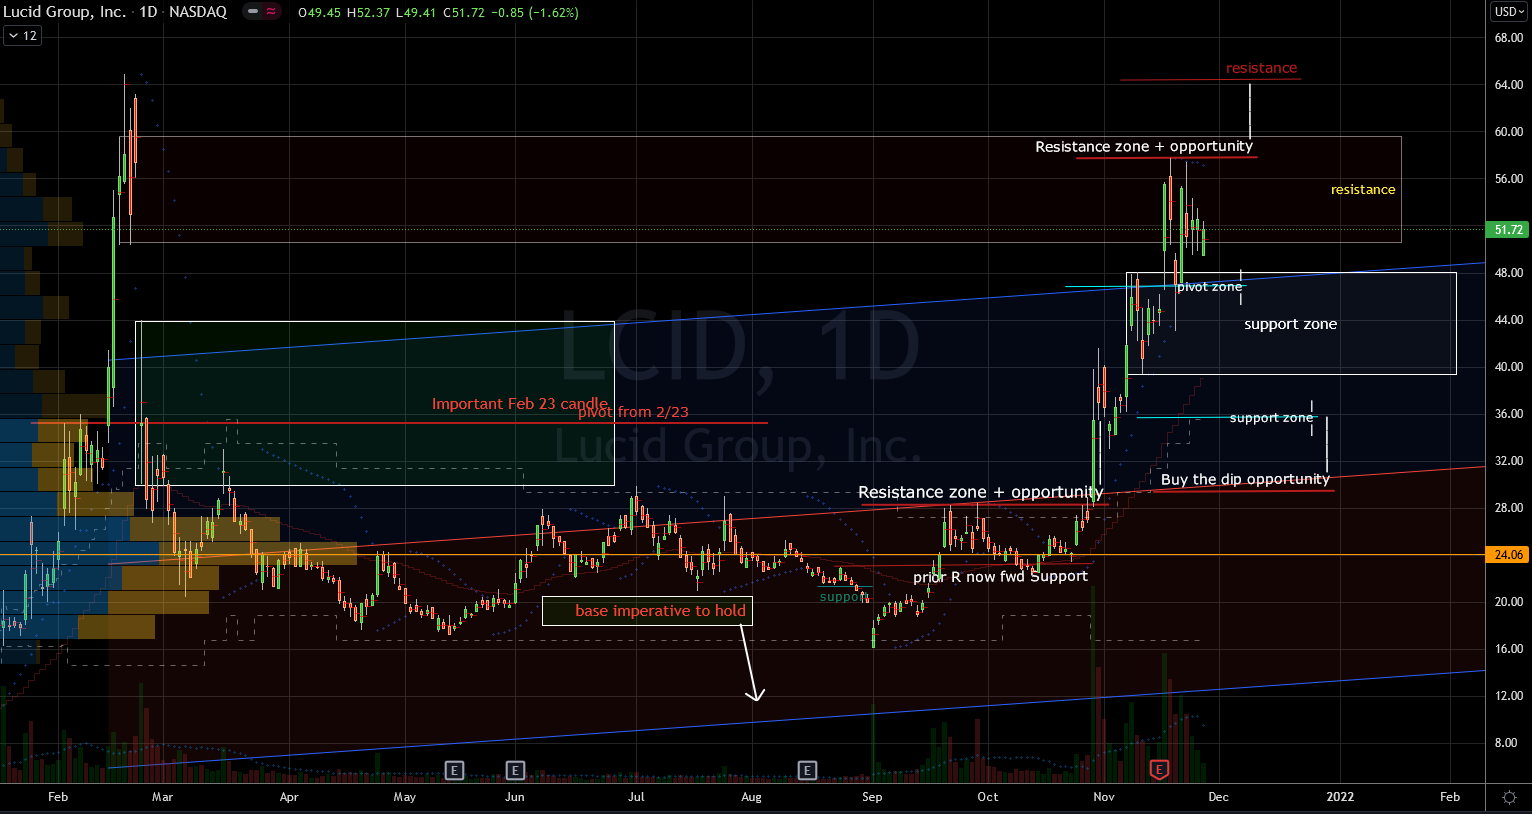
Task: Click the price change −0.85 (−1.62%)
Action: pos(534,13)
